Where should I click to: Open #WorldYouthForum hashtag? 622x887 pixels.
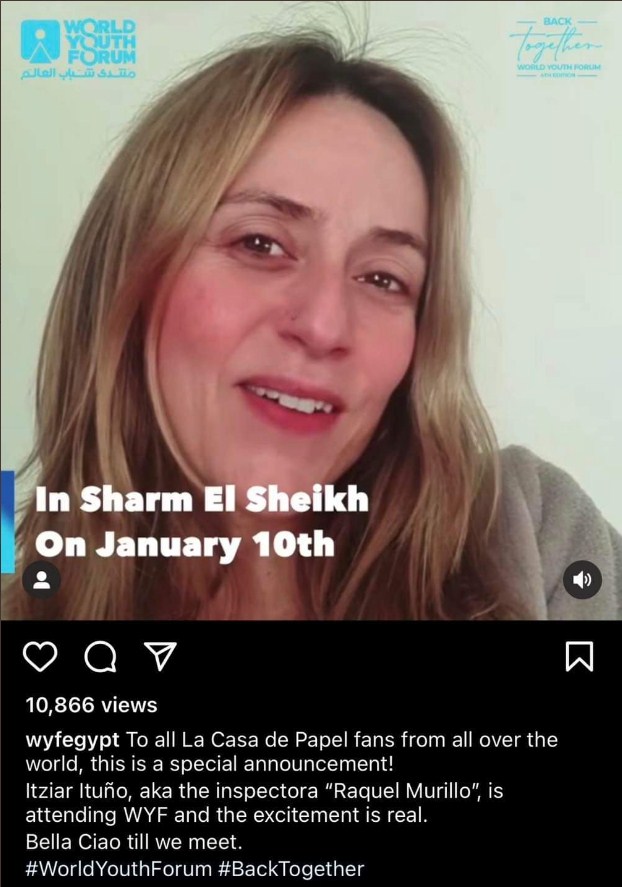click(118, 868)
